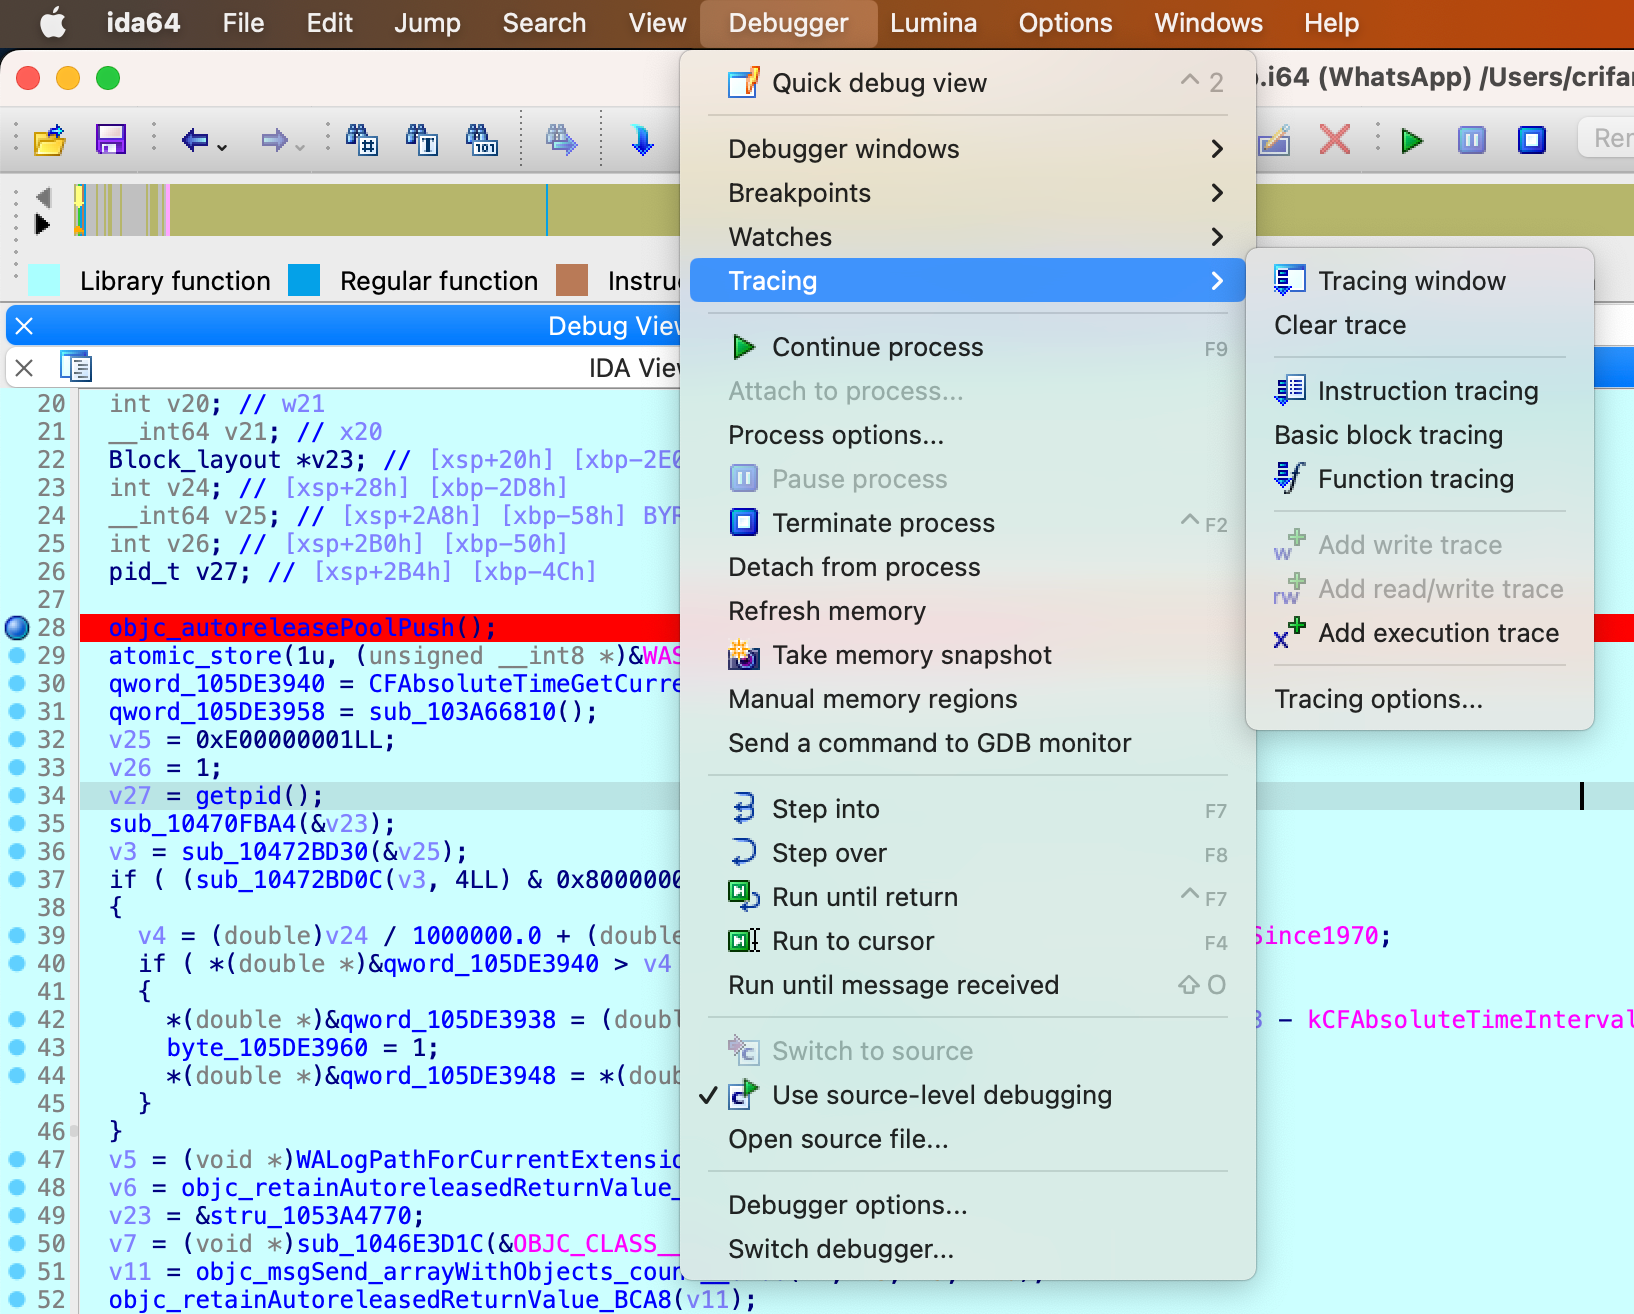
Task: Select Add execution trace
Action: click(1419, 633)
